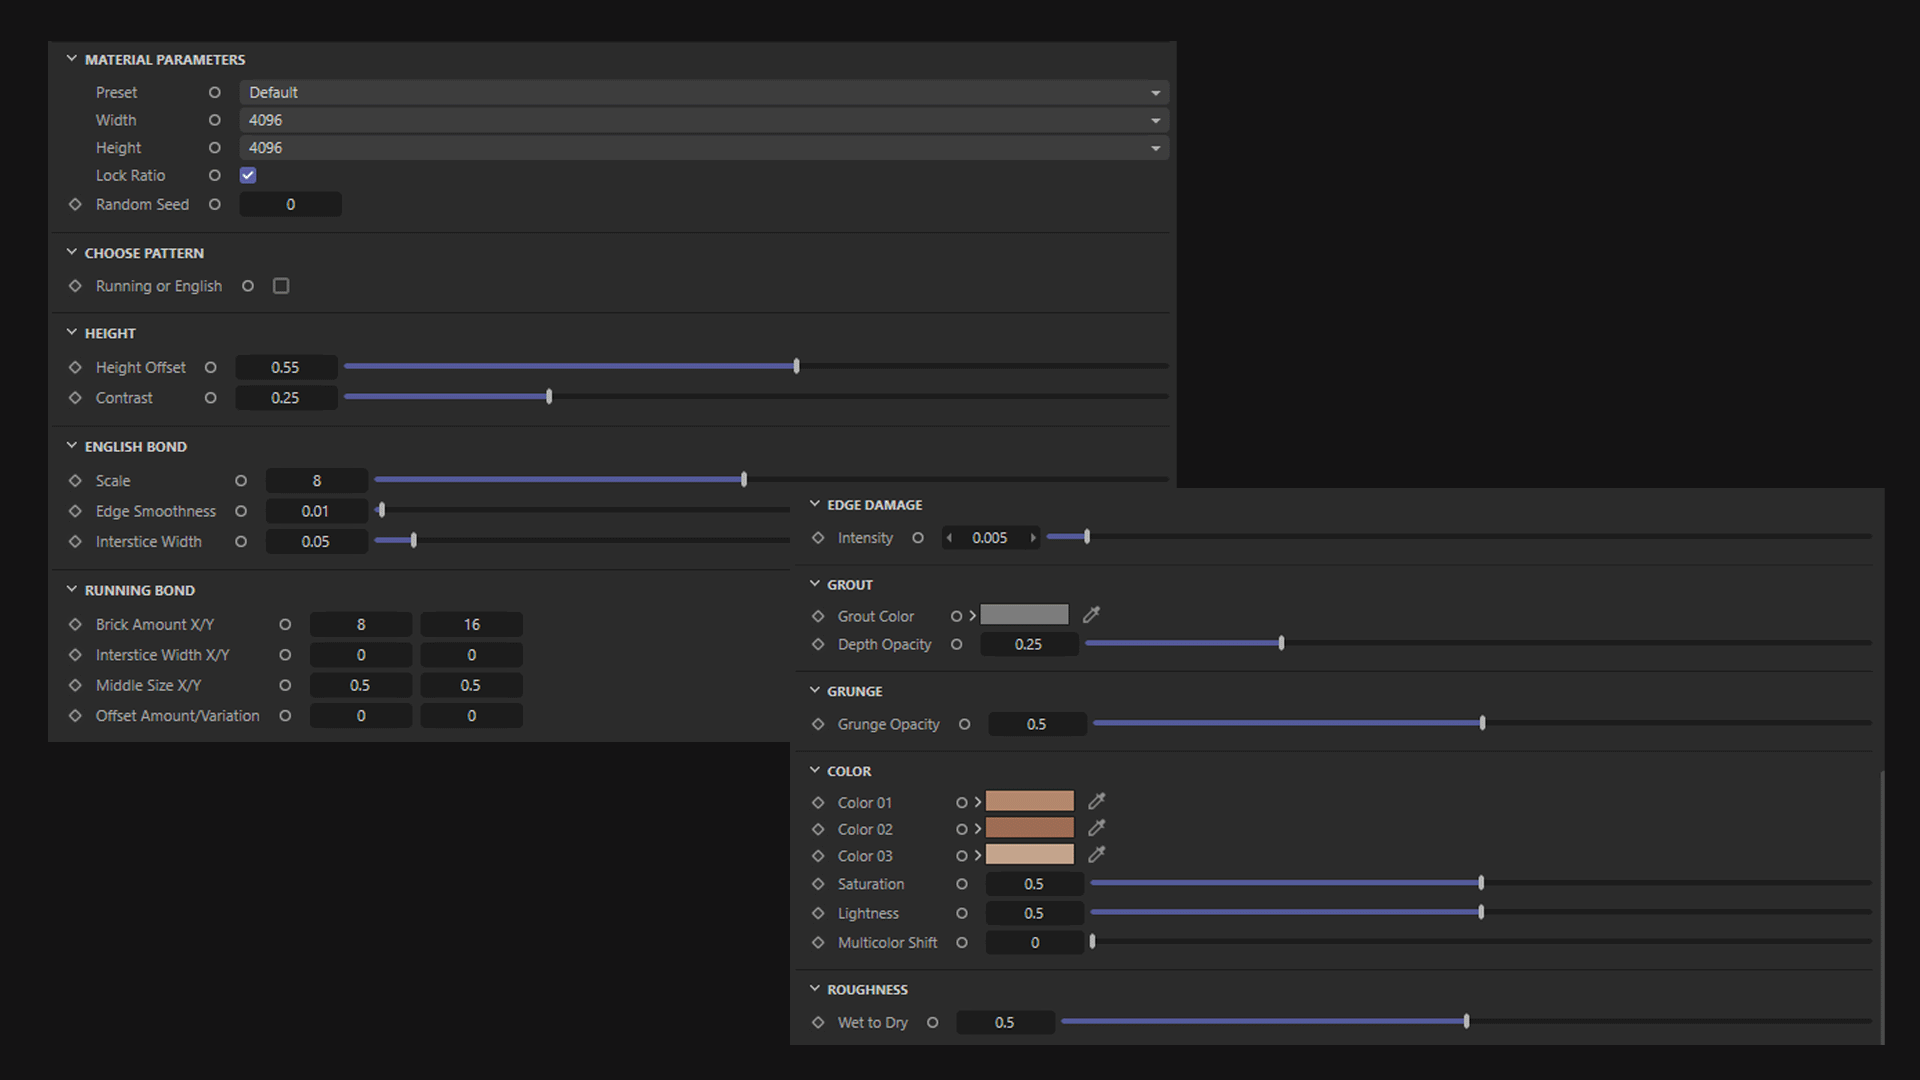The width and height of the screenshot is (1920, 1080).
Task: Open the Color 03 swatch
Action: point(1029,855)
